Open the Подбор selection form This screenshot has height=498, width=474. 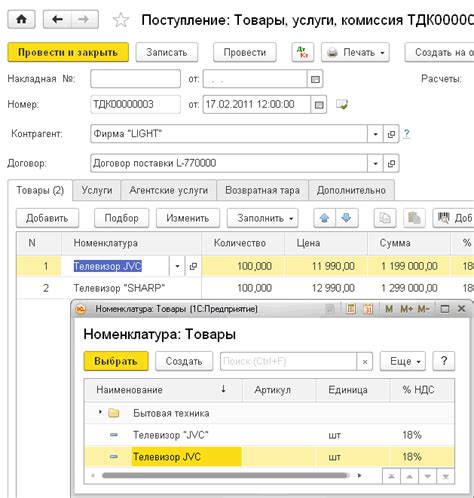[x=121, y=218]
